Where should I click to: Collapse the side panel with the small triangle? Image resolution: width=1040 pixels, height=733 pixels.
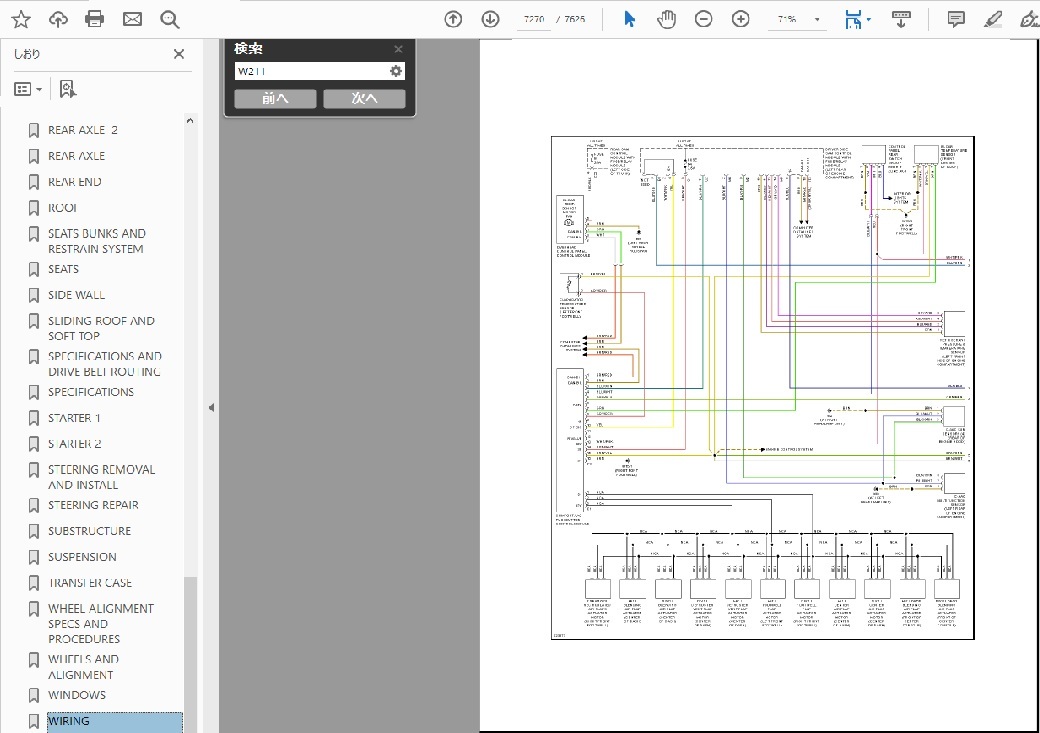coord(212,407)
